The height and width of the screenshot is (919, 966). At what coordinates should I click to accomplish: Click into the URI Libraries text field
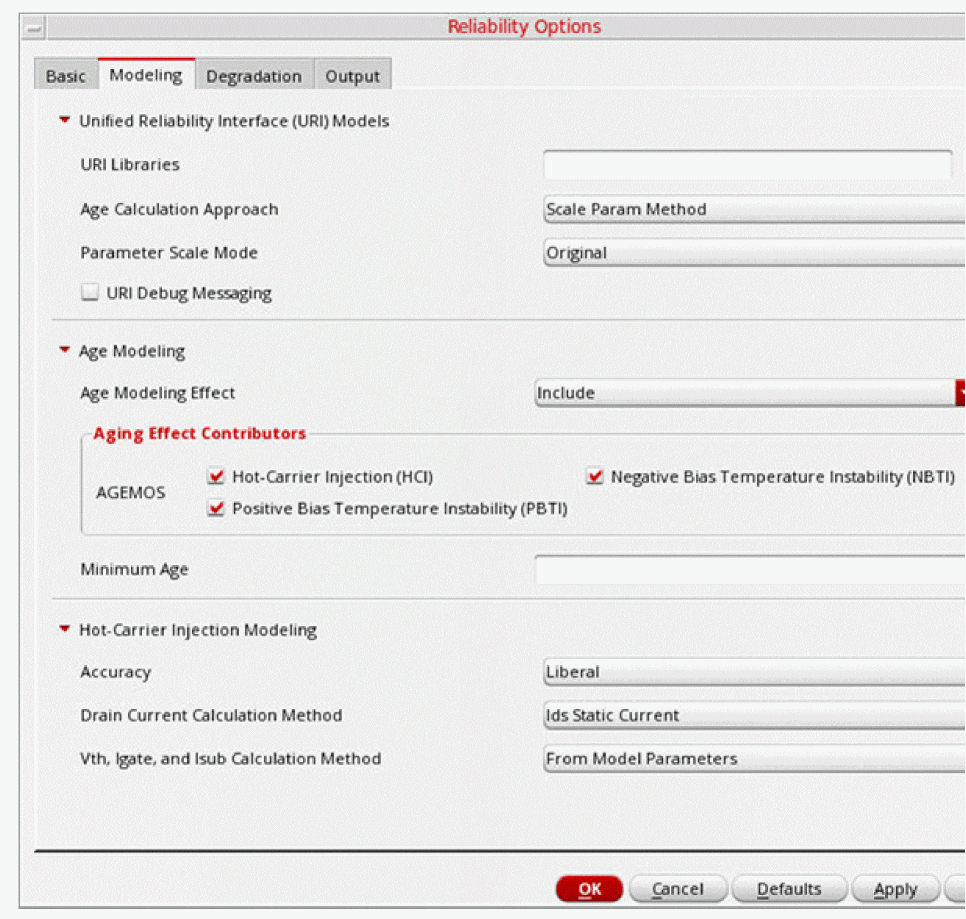click(747, 165)
